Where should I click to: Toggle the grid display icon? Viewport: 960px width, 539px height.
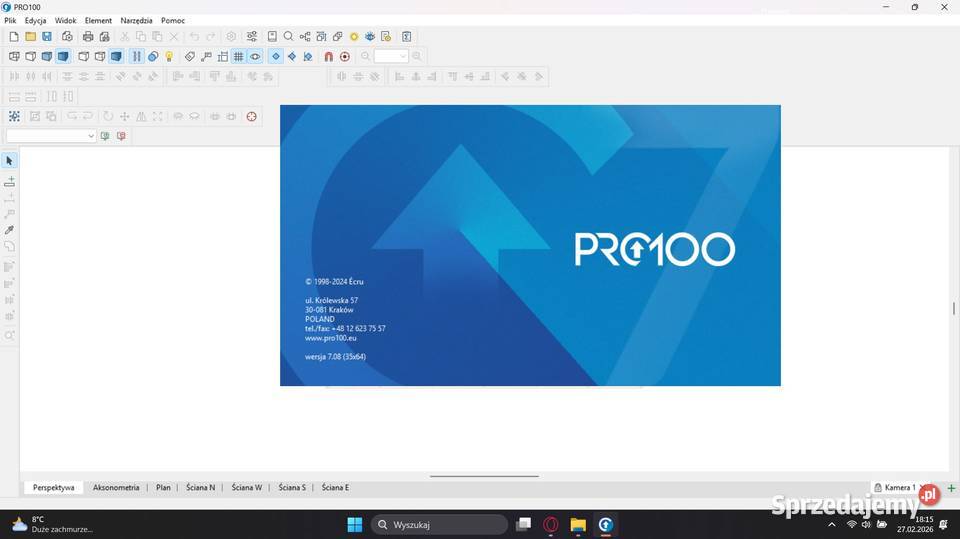[x=239, y=56]
